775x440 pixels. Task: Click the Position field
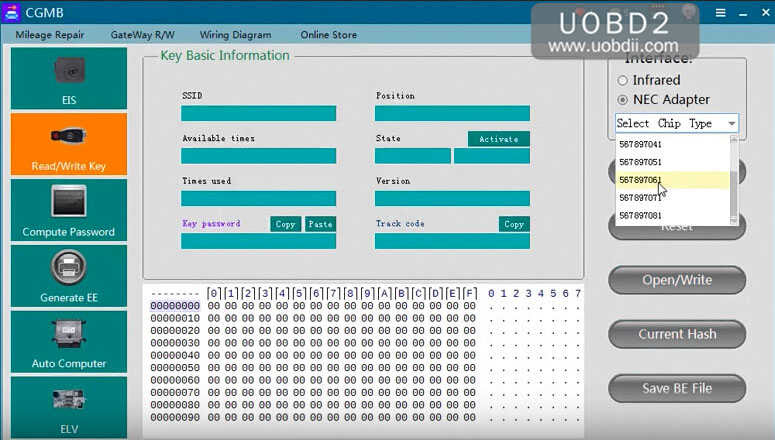tap(452, 113)
